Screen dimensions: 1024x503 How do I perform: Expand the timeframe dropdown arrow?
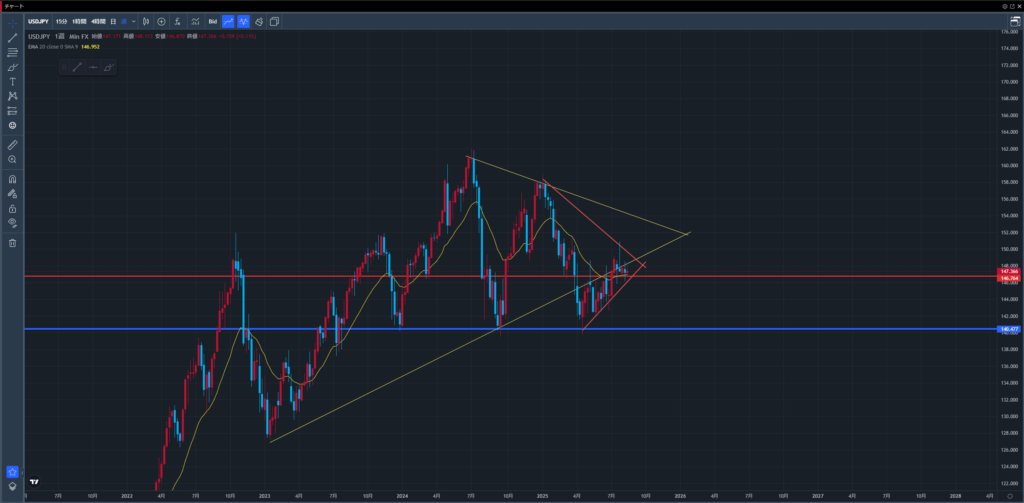tap(133, 22)
